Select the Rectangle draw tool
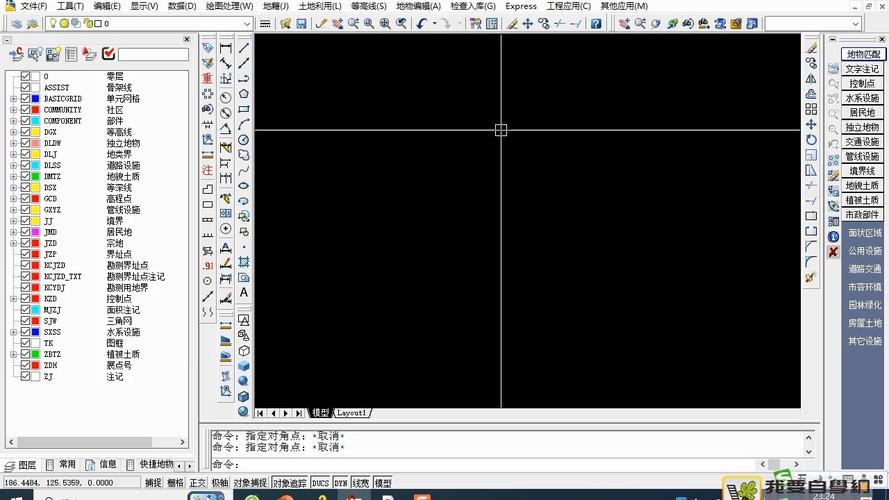Image resolution: width=889 pixels, height=500 pixels. coord(244,109)
